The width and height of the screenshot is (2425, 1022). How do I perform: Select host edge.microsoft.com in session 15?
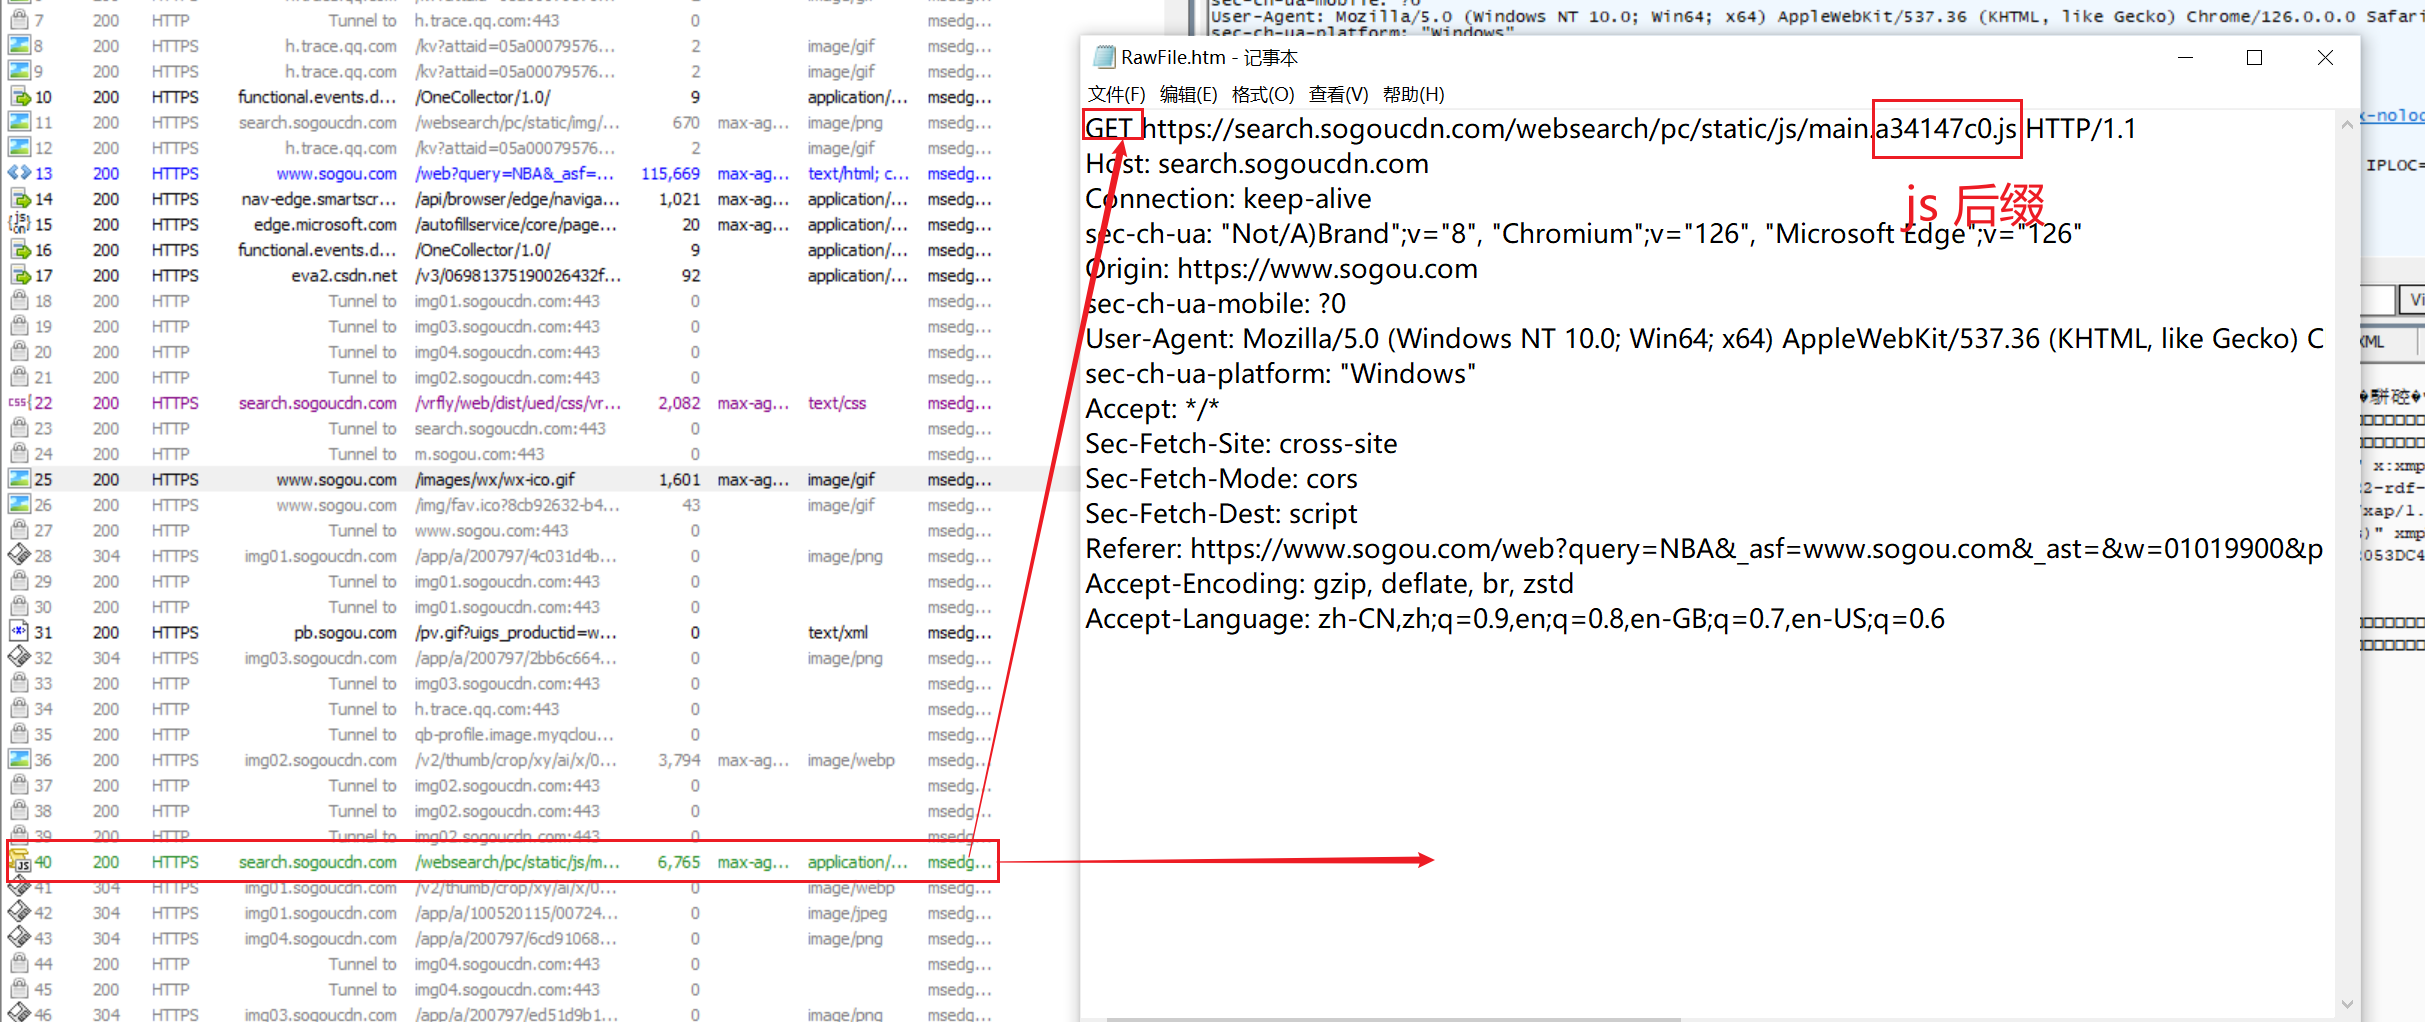[x=325, y=224]
